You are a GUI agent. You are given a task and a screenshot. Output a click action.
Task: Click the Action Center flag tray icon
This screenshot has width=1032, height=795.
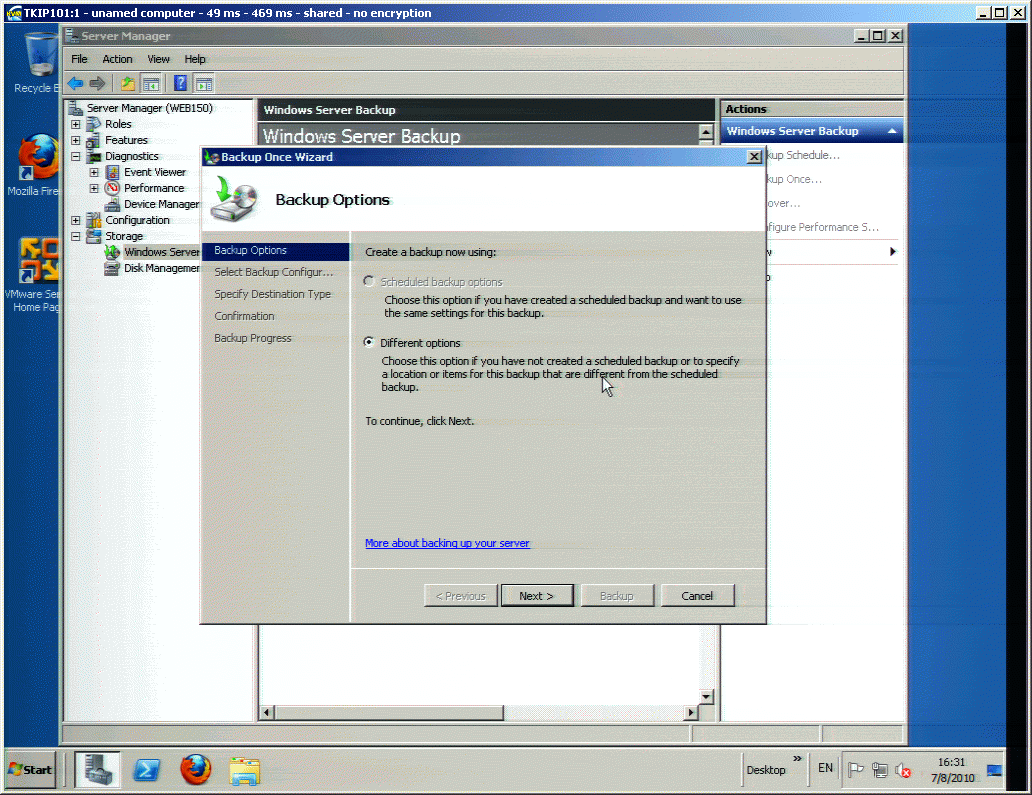(x=856, y=769)
